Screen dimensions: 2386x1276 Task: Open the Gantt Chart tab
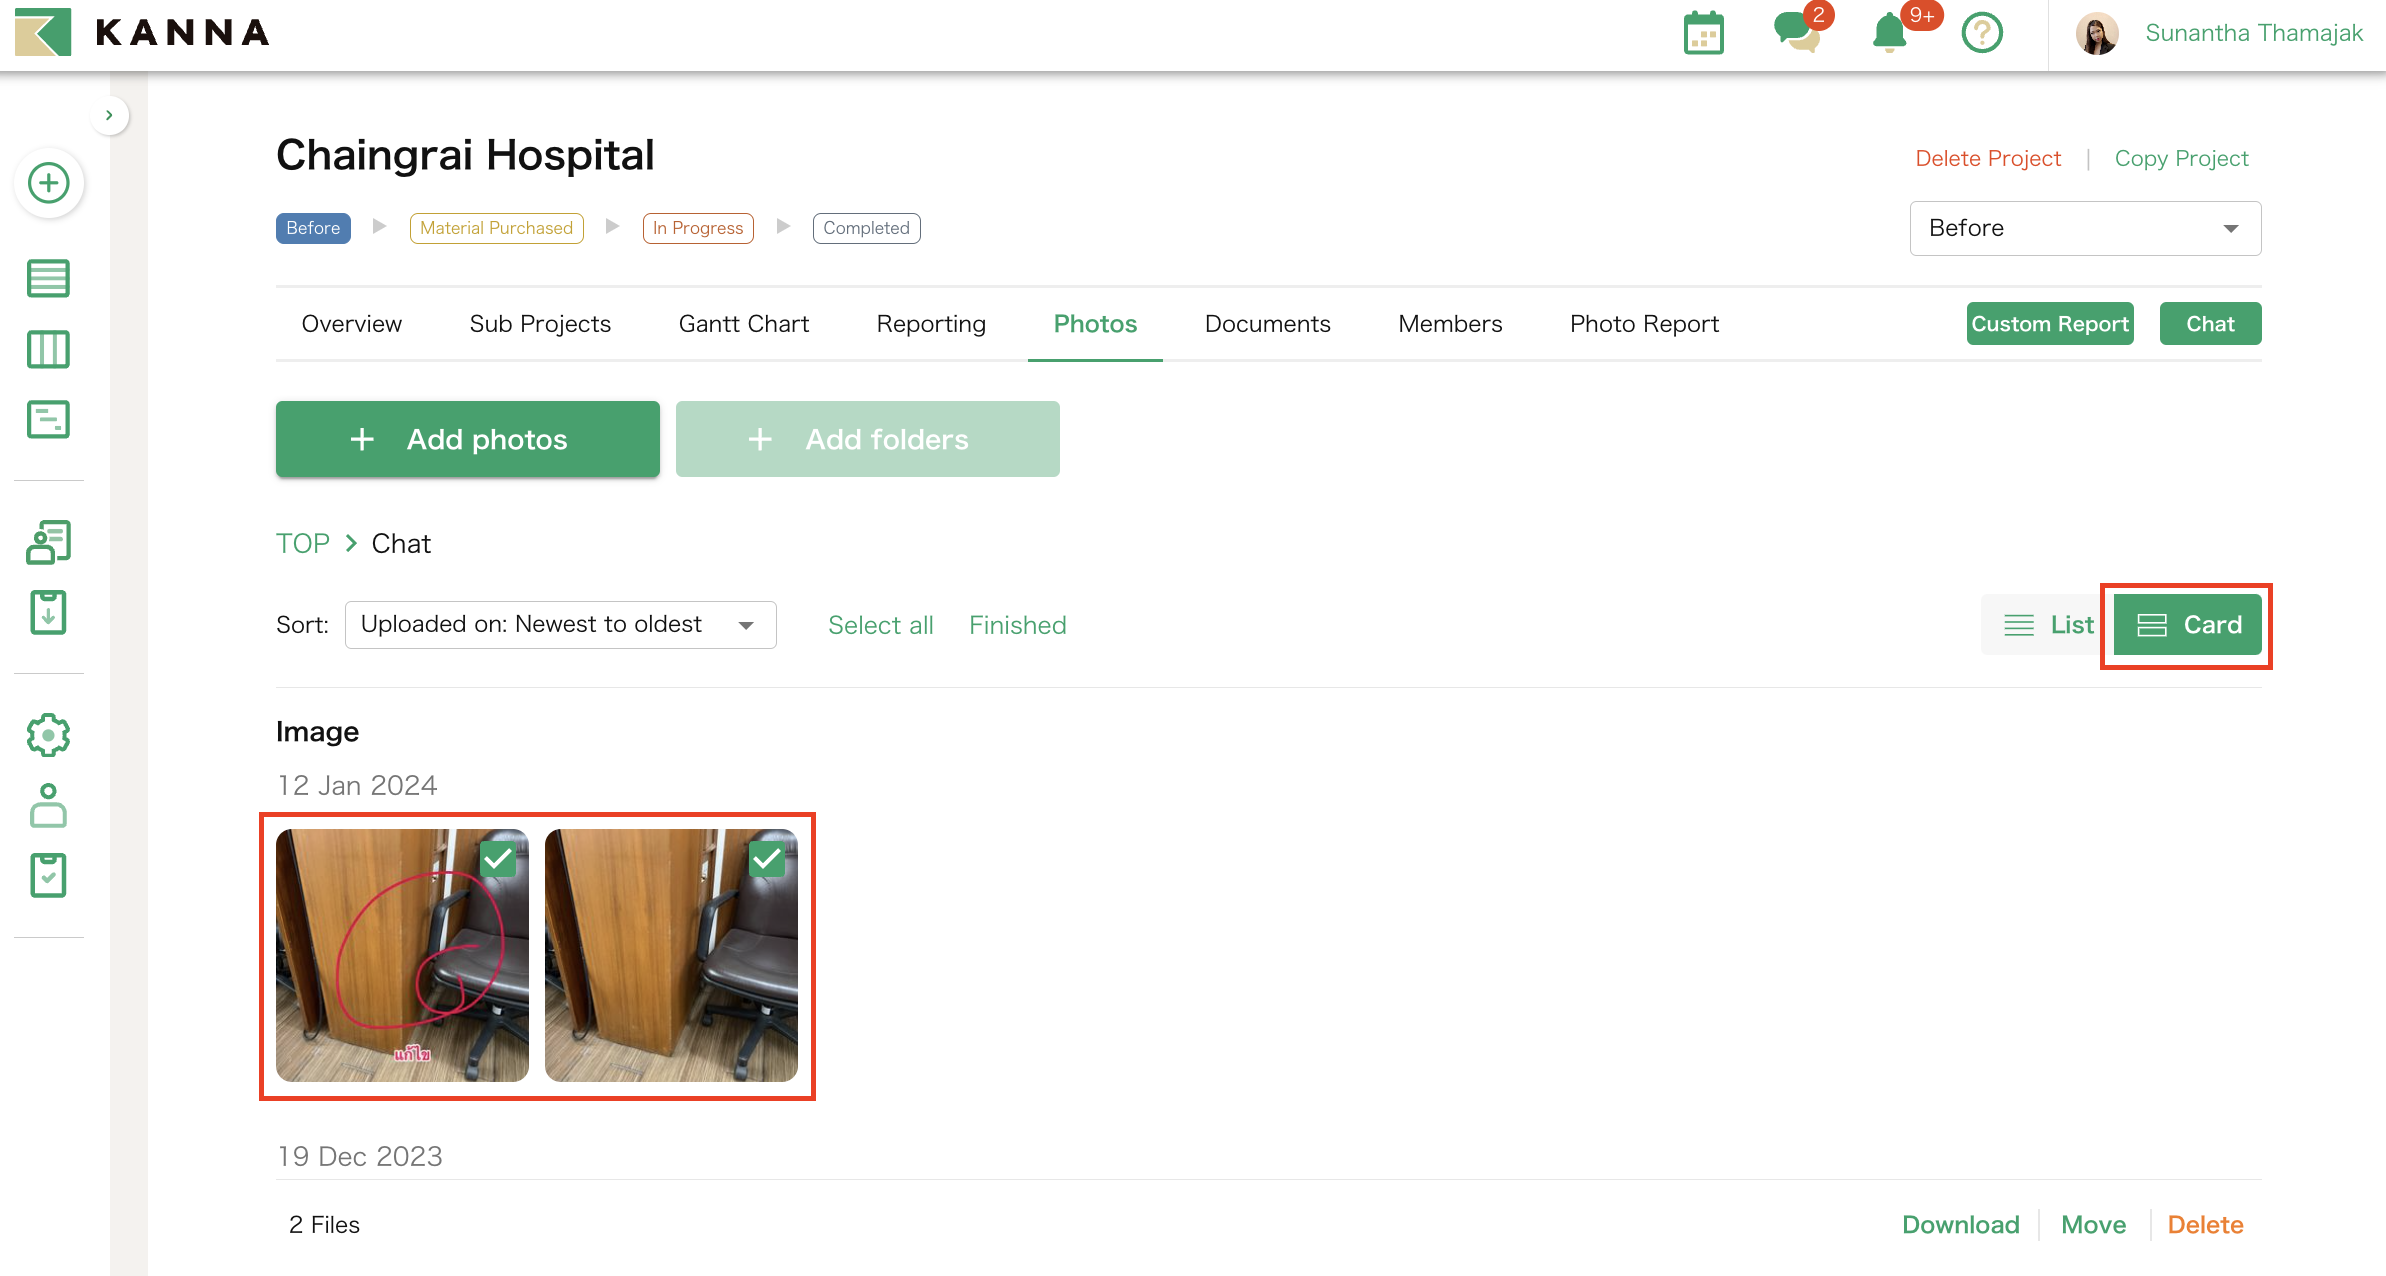click(x=743, y=324)
